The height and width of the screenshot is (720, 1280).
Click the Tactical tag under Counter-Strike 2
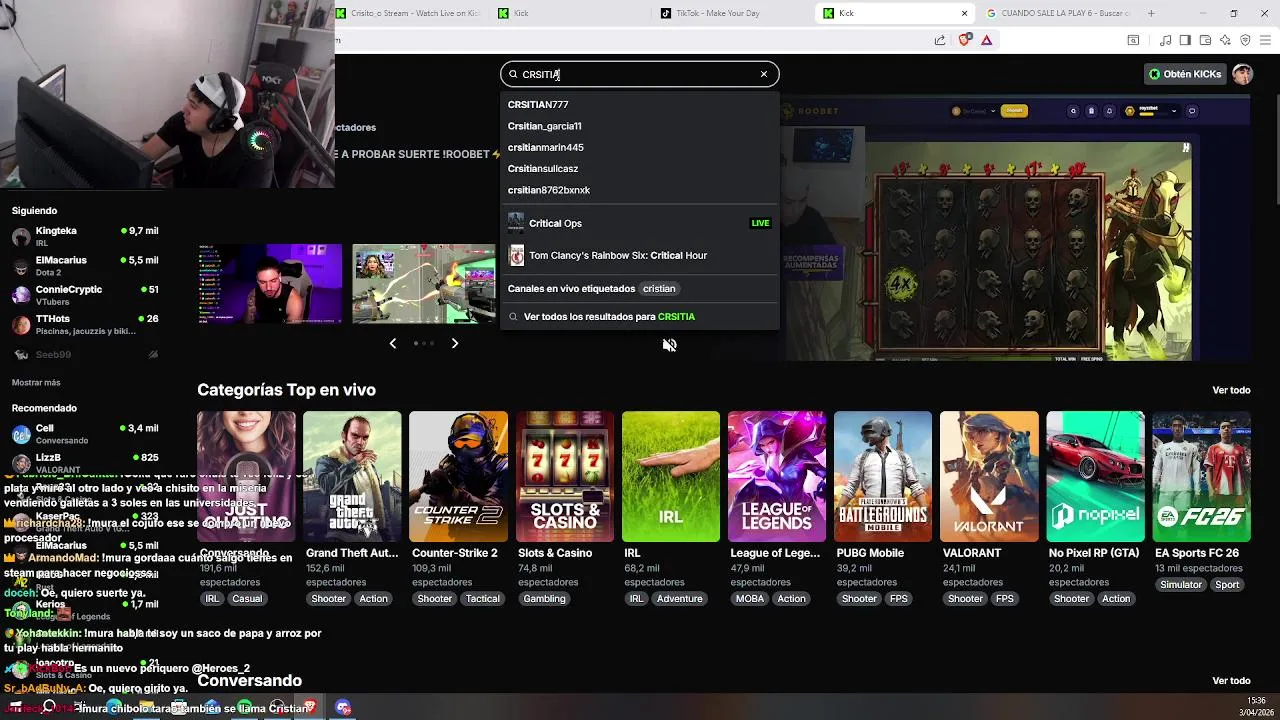(x=482, y=599)
